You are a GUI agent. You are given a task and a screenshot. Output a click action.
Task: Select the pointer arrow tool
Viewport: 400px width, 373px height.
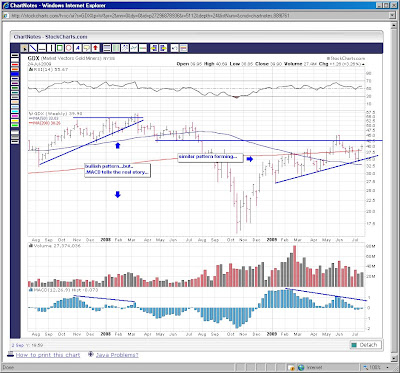tap(24, 48)
